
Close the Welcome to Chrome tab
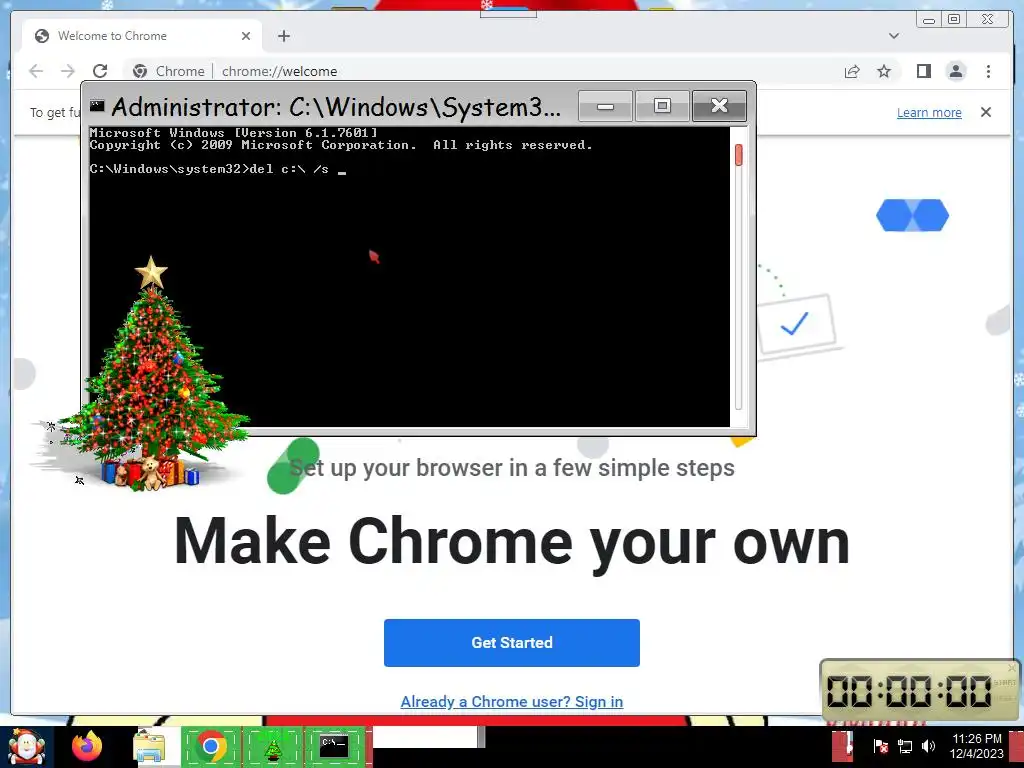[246, 36]
